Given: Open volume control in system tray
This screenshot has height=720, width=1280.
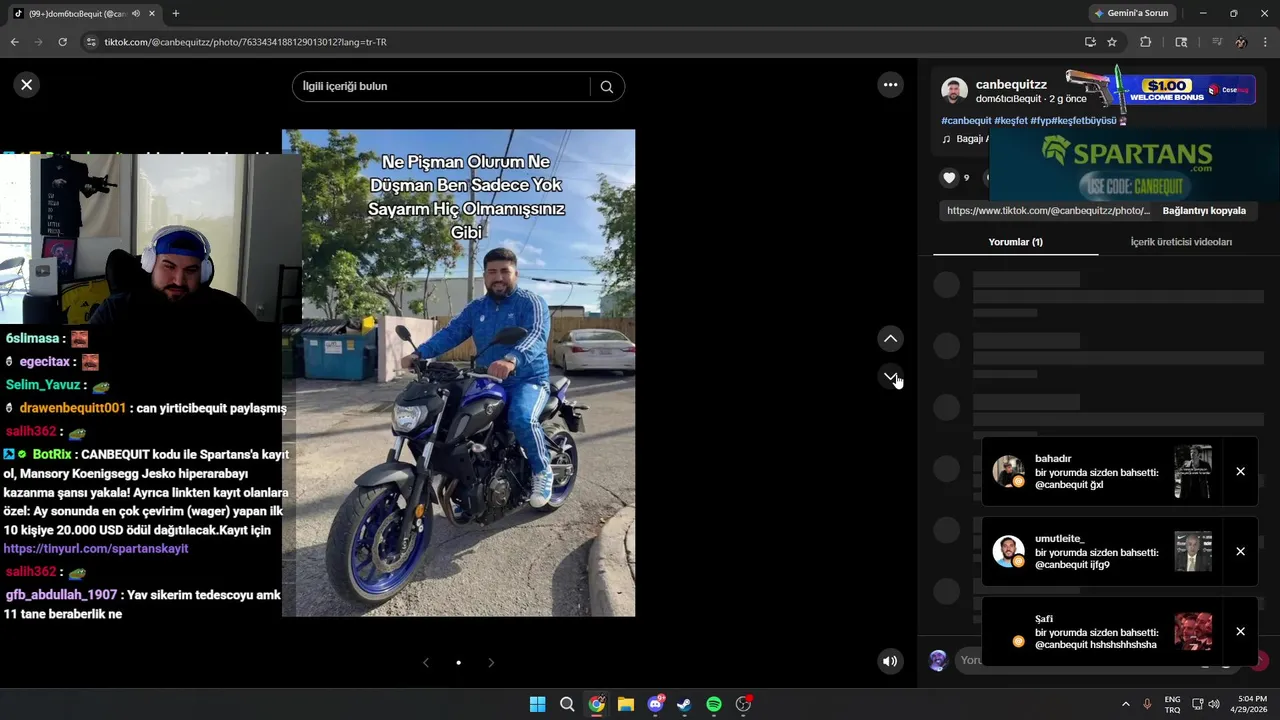Looking at the screenshot, I should tap(1214, 704).
